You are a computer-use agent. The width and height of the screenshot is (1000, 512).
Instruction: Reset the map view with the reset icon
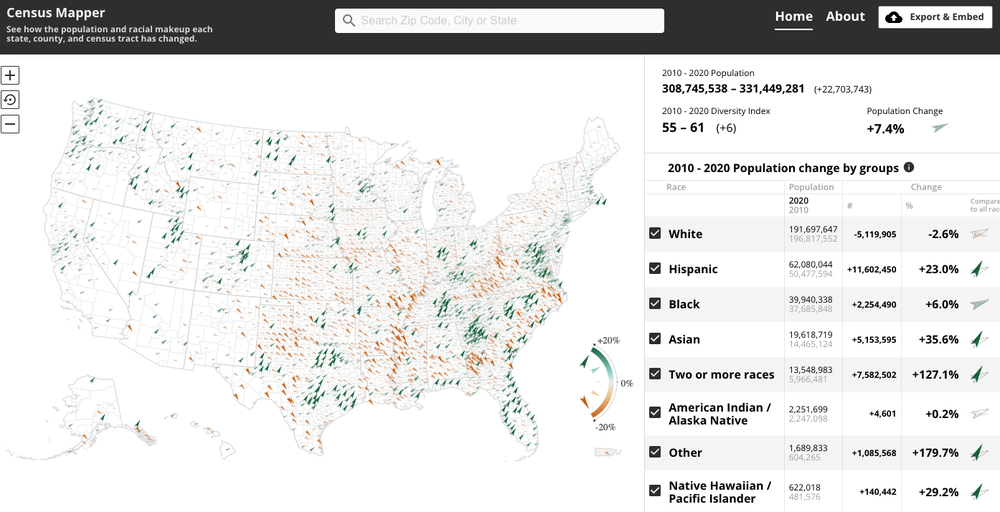(10, 99)
